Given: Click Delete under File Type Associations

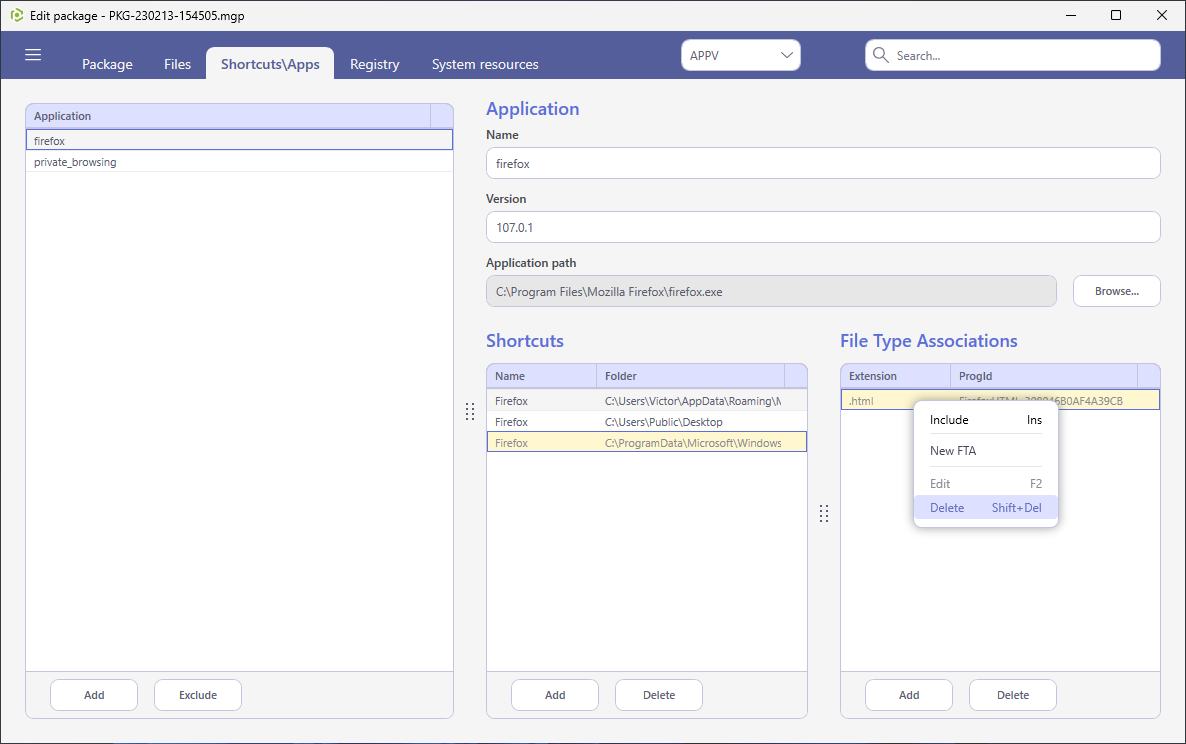Looking at the screenshot, I should click(1013, 695).
